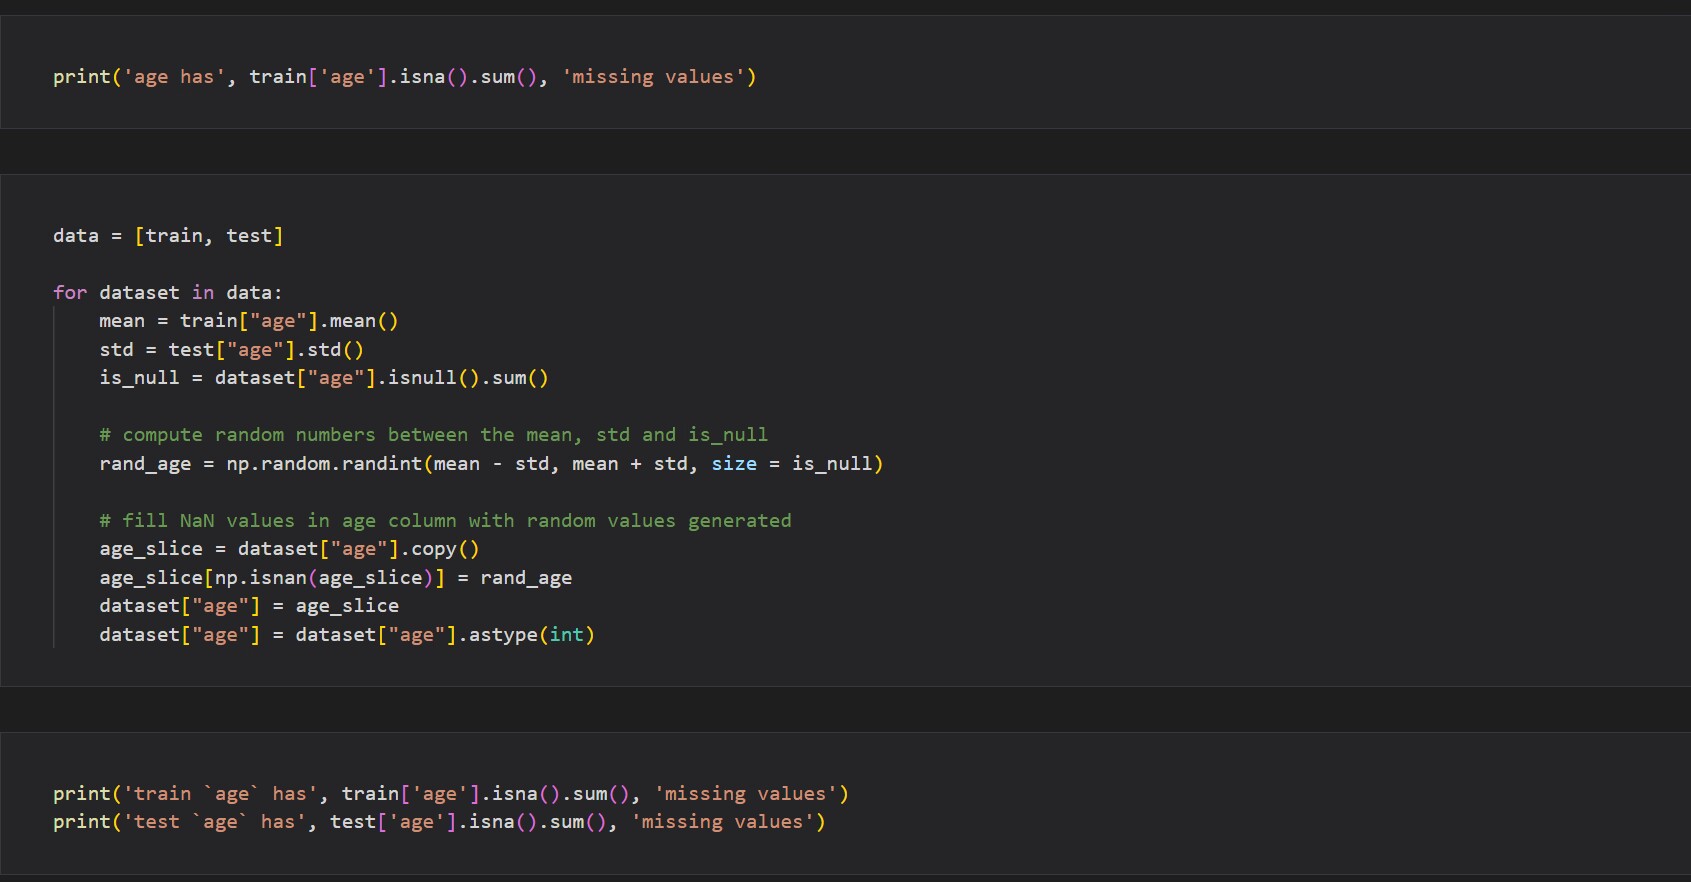Viewport: 1691px width, 882px height.
Task: Click the 'dataset["age"] = age_slice' line
Action: pyautogui.click(x=248, y=606)
